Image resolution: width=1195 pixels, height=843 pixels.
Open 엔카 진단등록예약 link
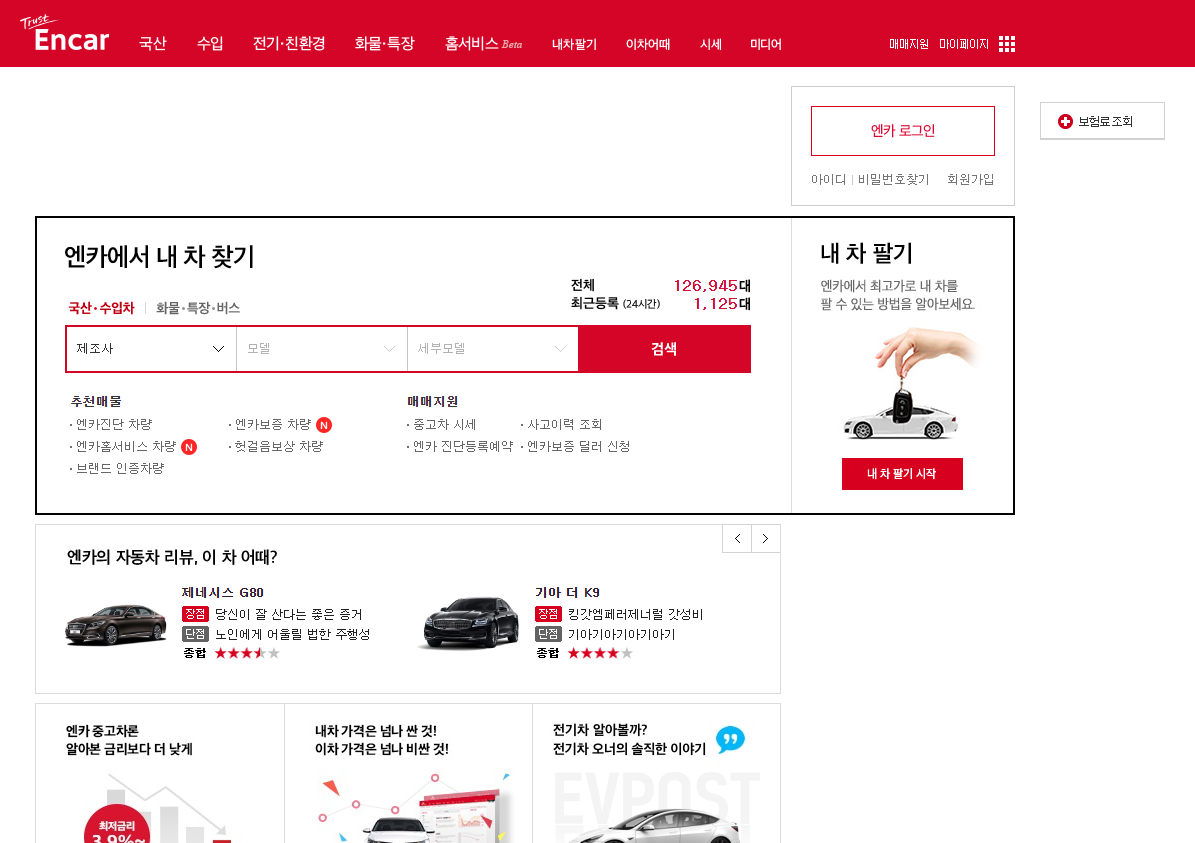click(x=463, y=447)
